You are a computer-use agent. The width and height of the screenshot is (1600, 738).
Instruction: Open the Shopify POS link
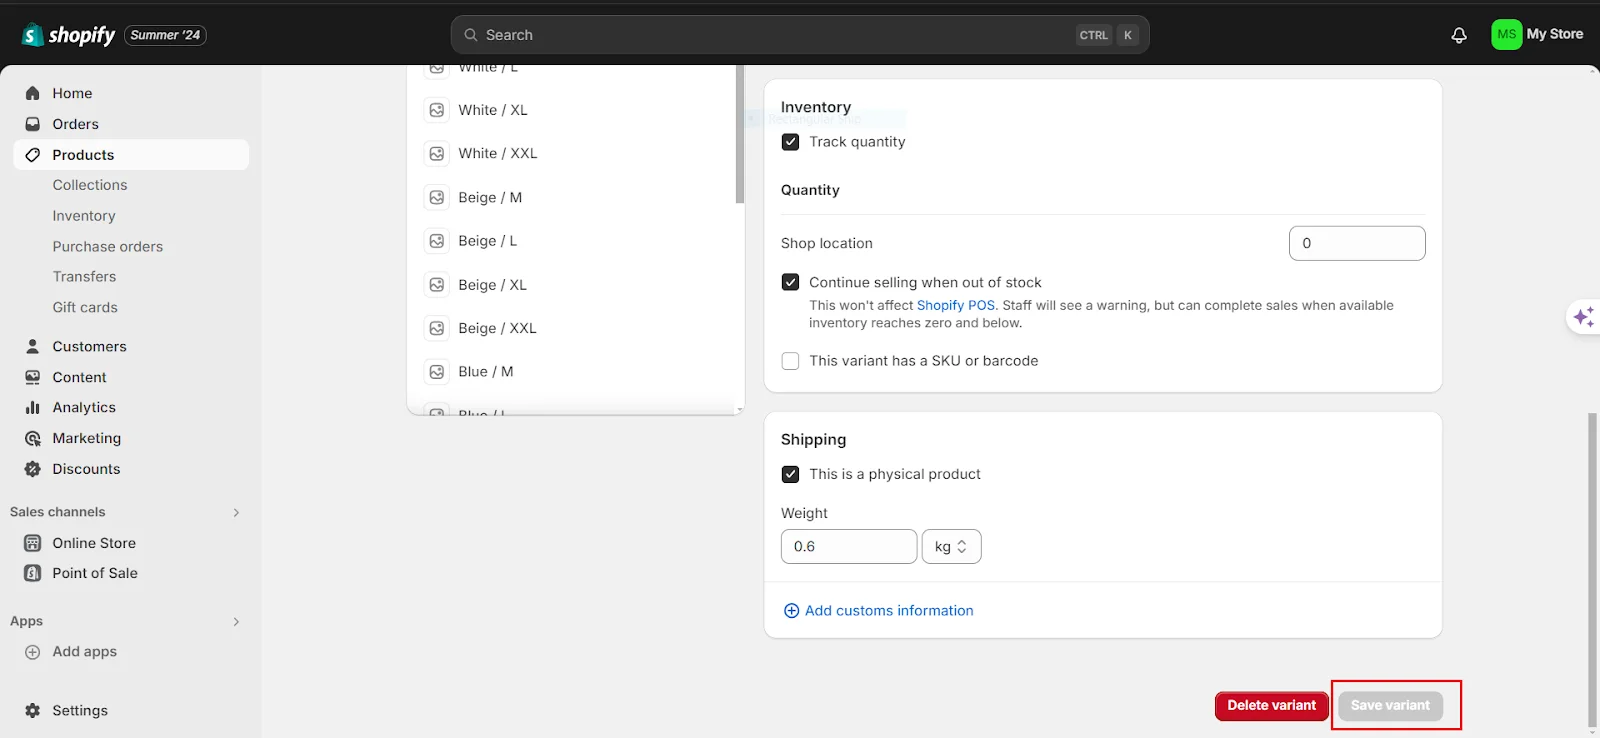(x=955, y=305)
